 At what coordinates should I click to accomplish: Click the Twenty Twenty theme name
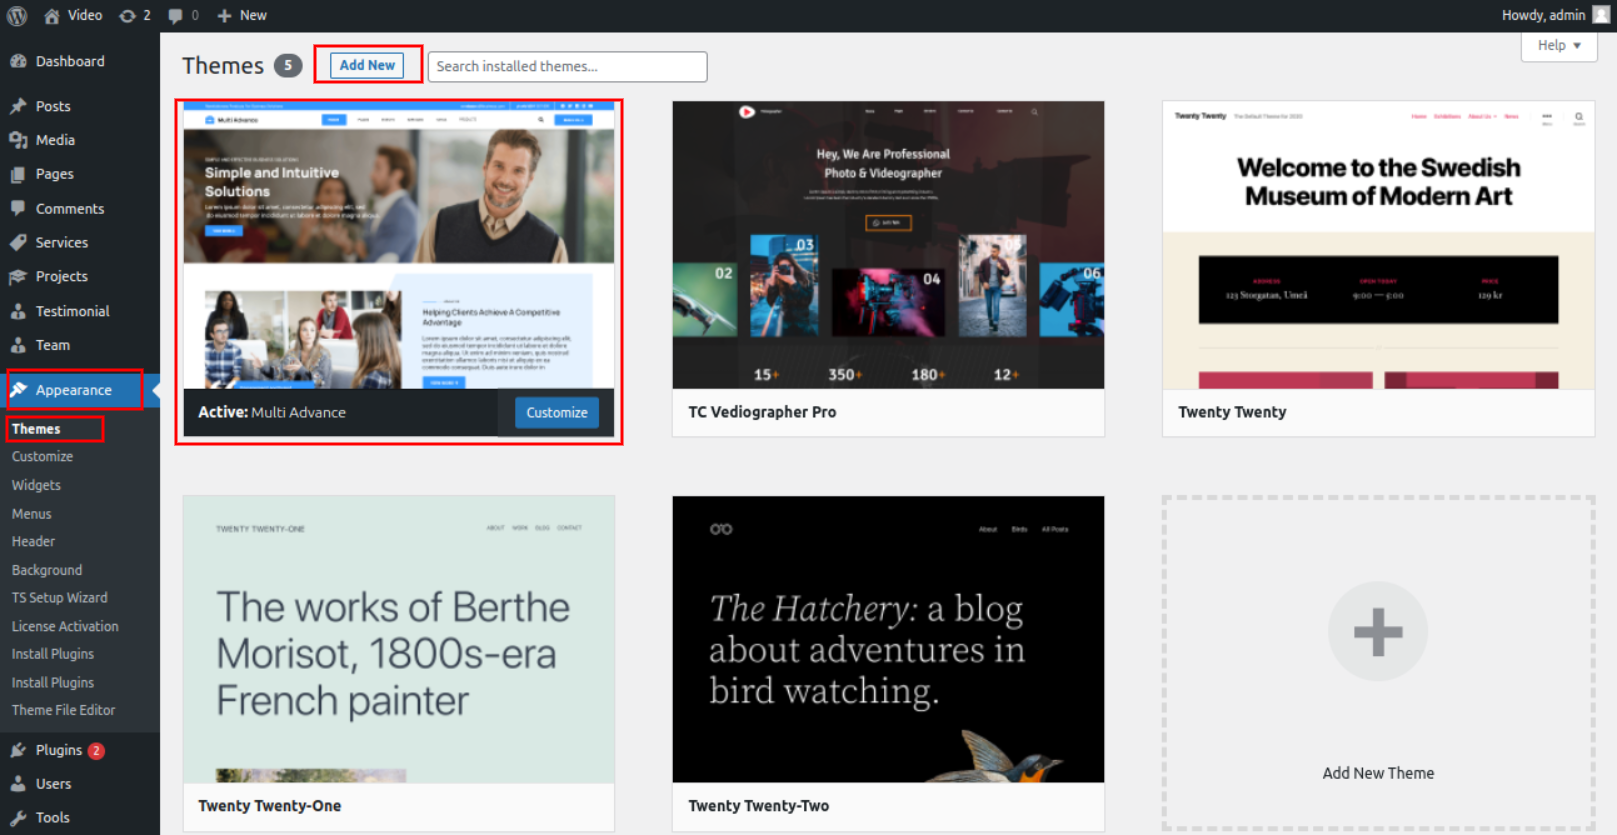click(x=1232, y=412)
